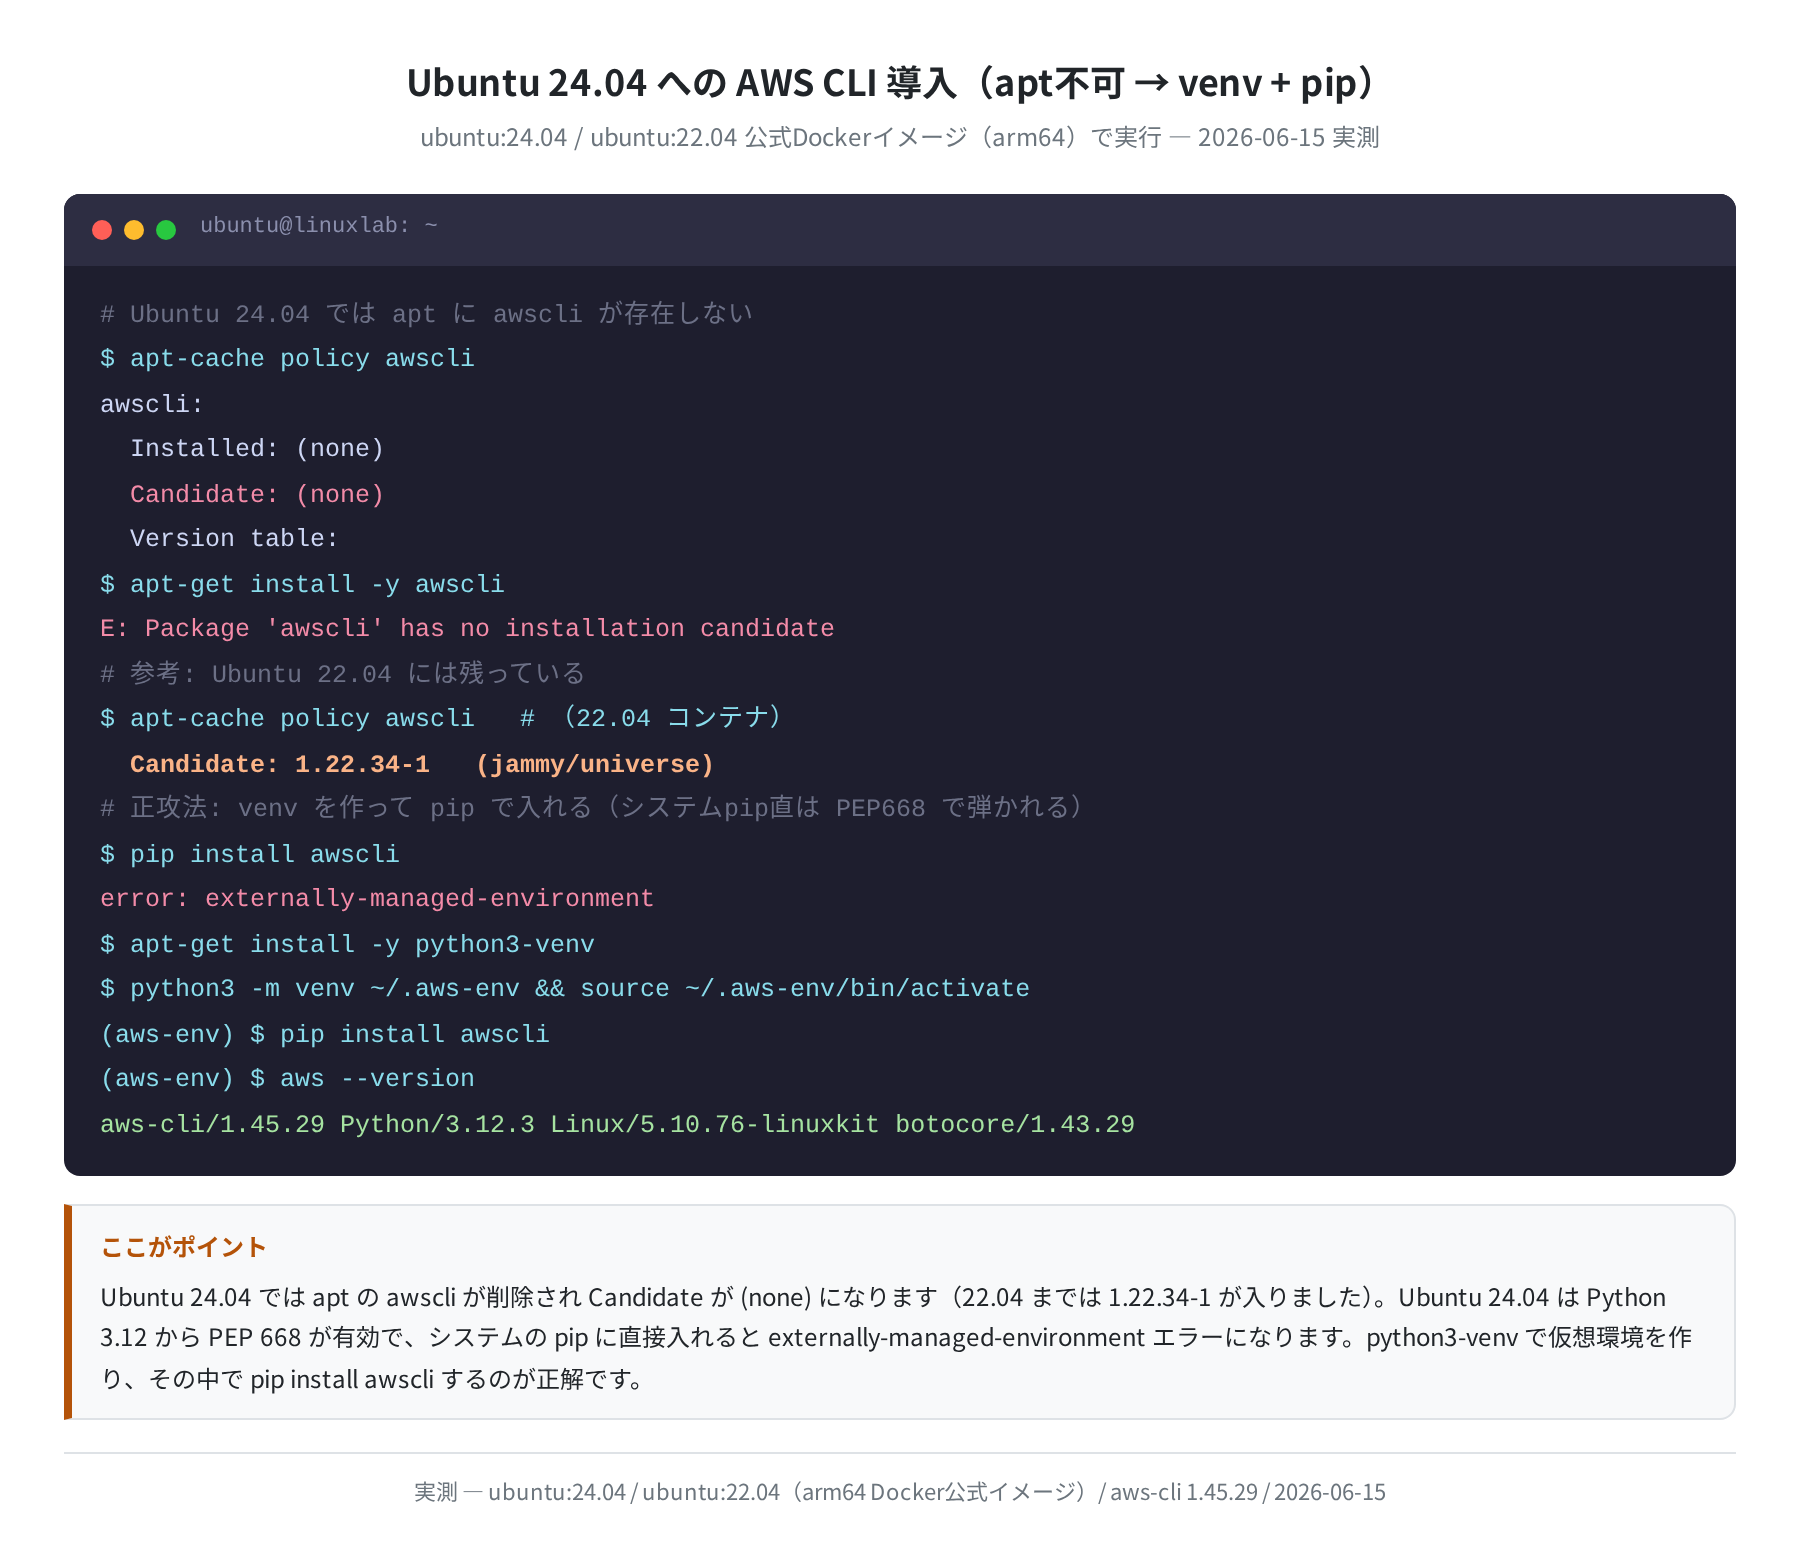Click '(aws-env) $ aws --version' line
1800x1548 pixels.
287,1078
